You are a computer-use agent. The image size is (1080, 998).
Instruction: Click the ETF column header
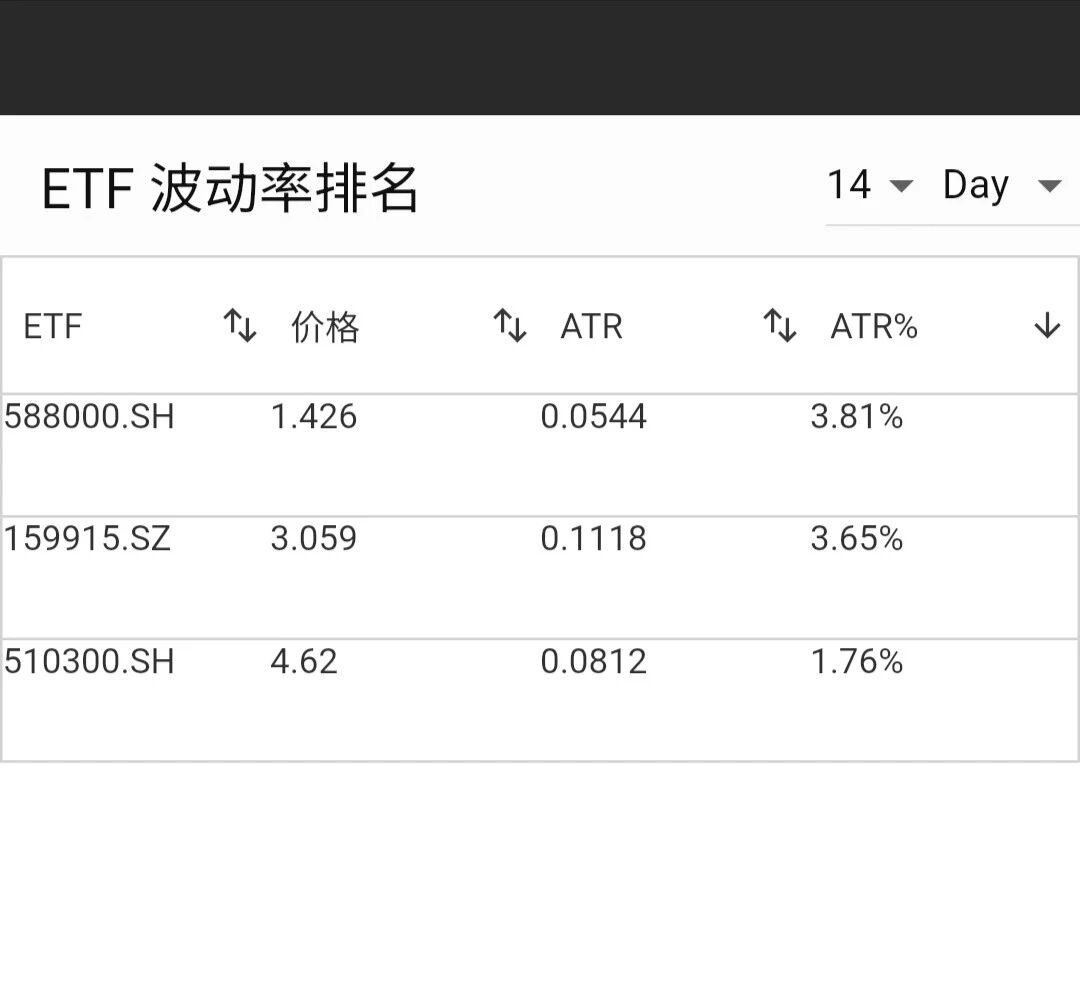(x=53, y=326)
